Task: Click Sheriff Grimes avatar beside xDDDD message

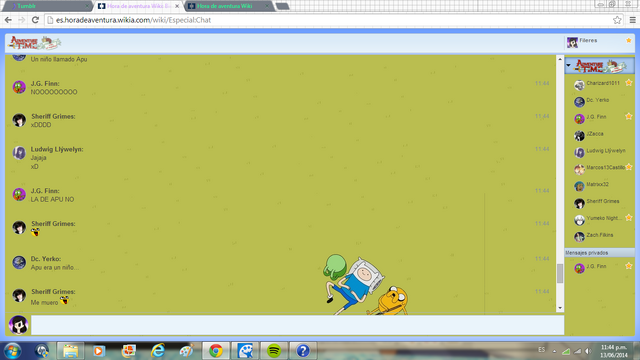Action: click(19, 120)
